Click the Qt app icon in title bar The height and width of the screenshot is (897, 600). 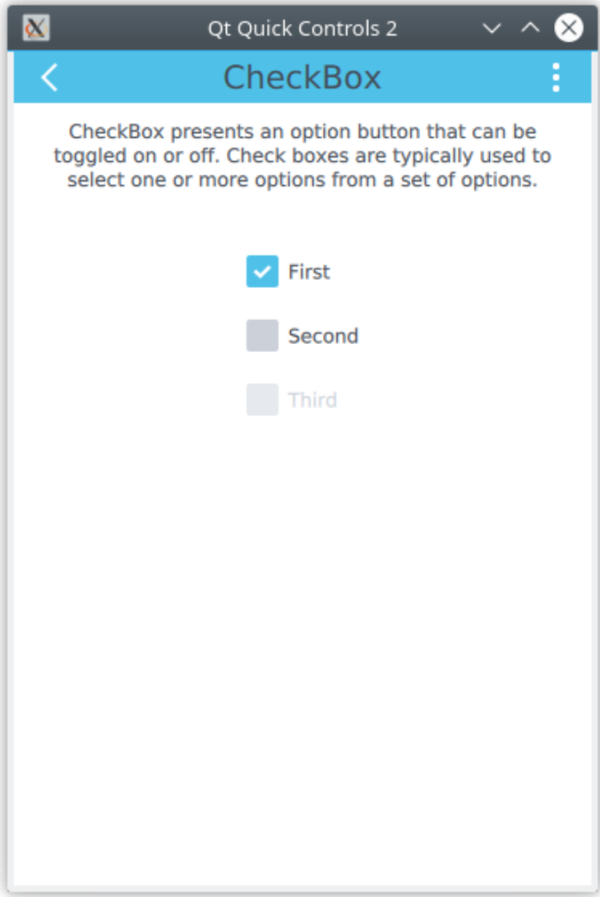tap(35, 27)
